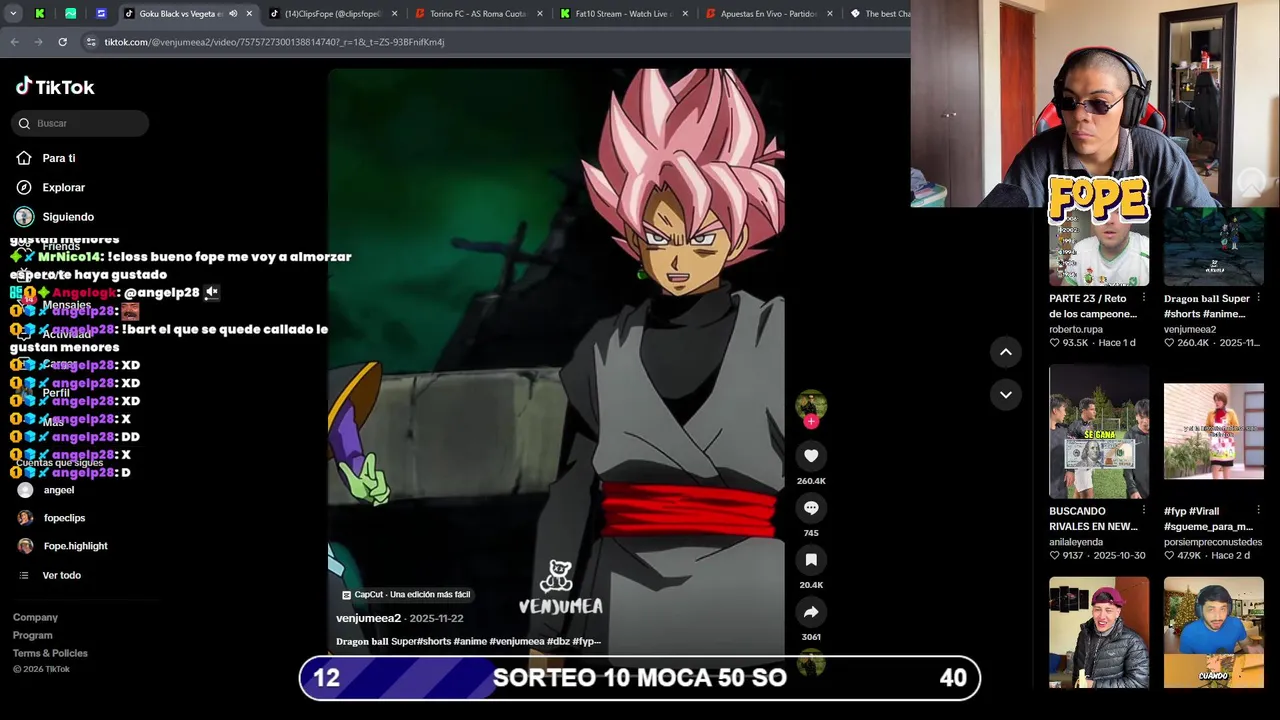Open porsiempreconustedes author link

click(x=1213, y=542)
